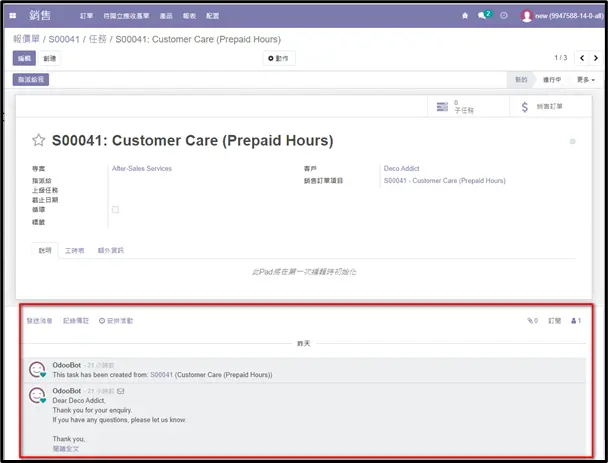Click 發送消息 send message in chatter

39,321
